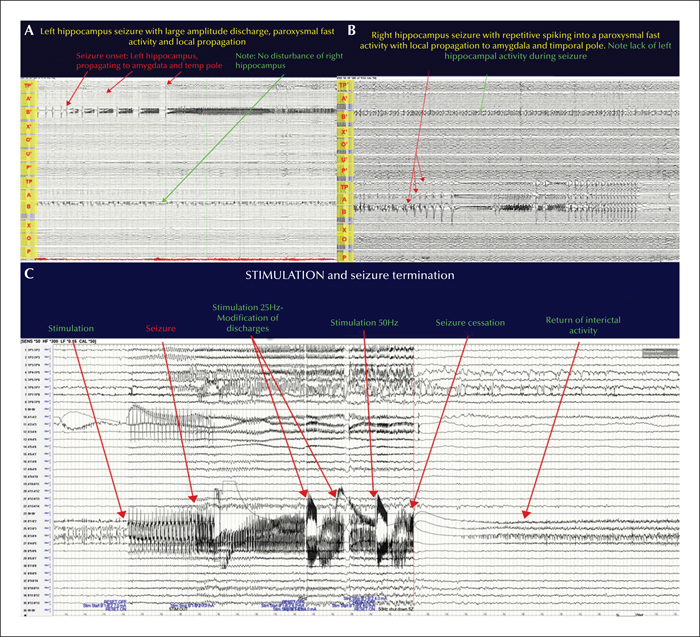Viewport: 700px width, 637px height.
Task: Click the unprimed O electrode label in panel B
Action: click(x=344, y=240)
